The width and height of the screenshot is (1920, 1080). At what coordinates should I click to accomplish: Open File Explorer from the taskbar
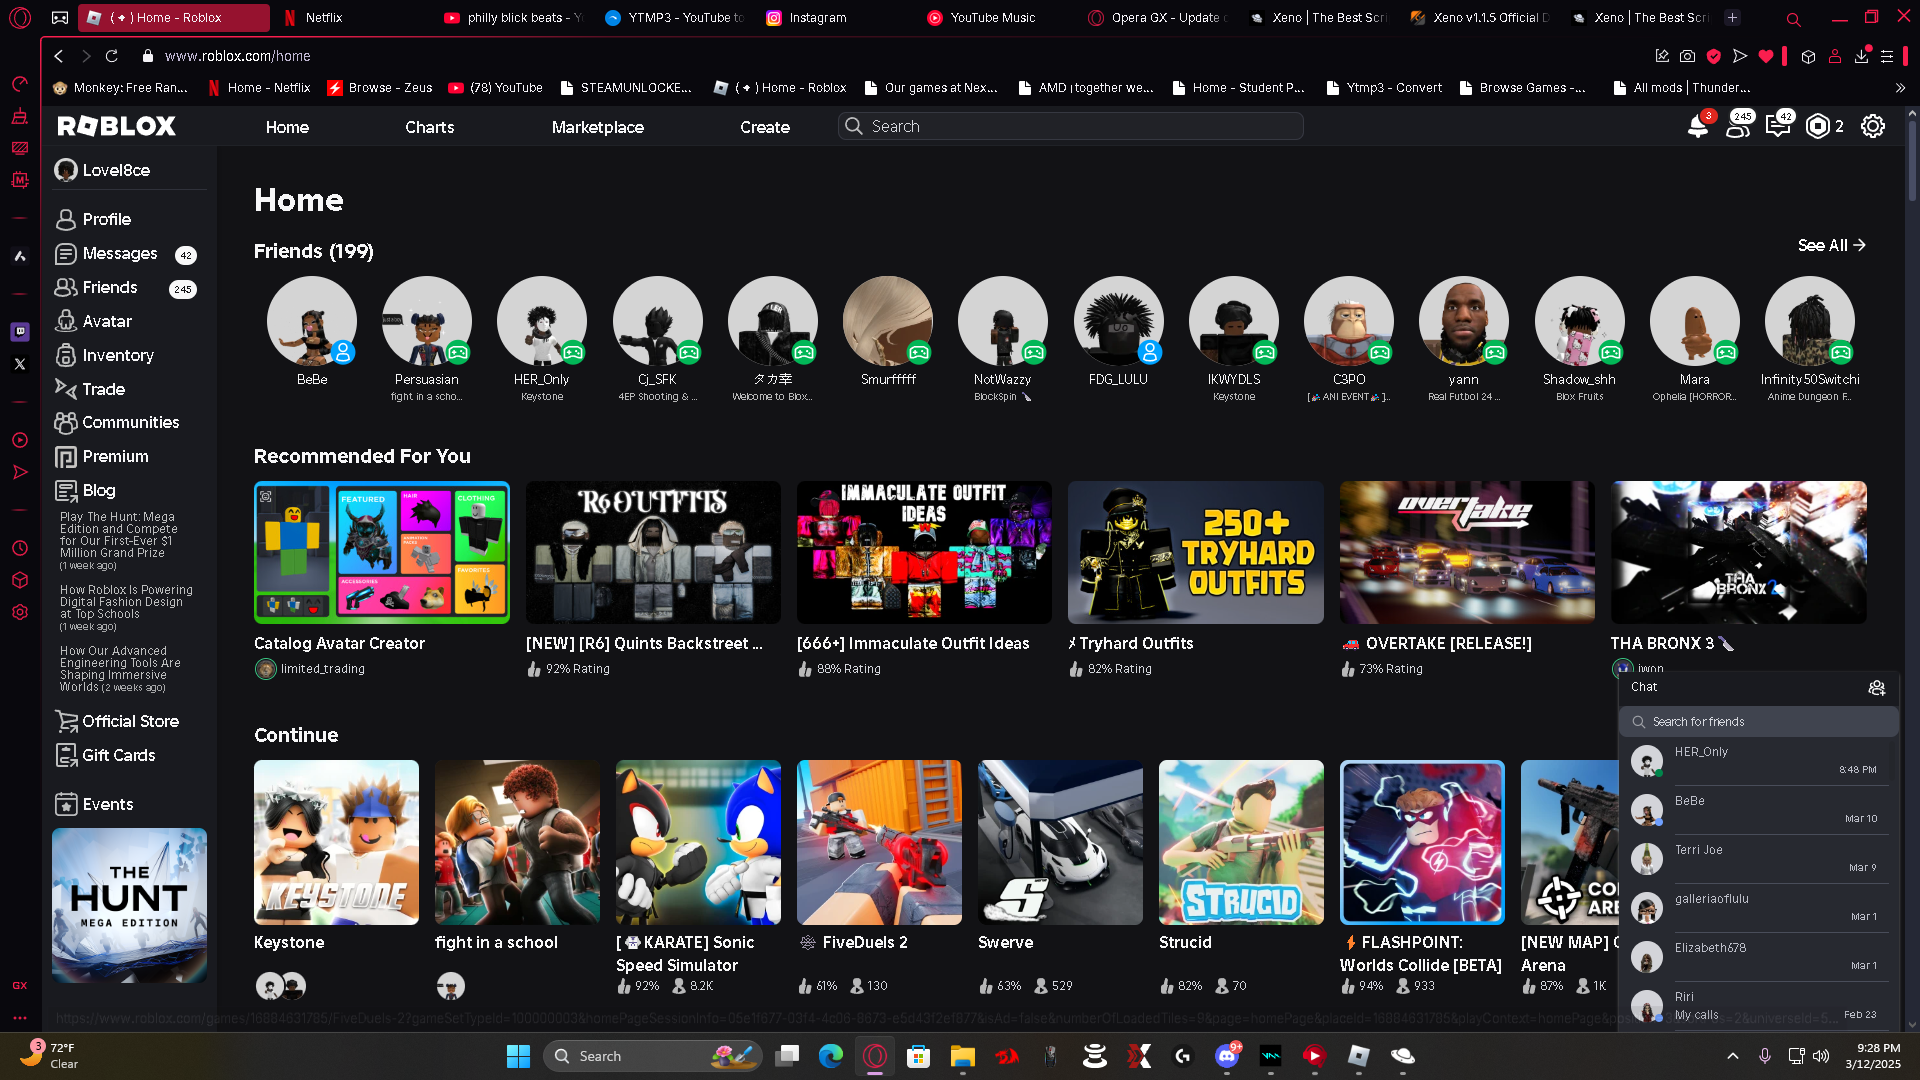(963, 1056)
